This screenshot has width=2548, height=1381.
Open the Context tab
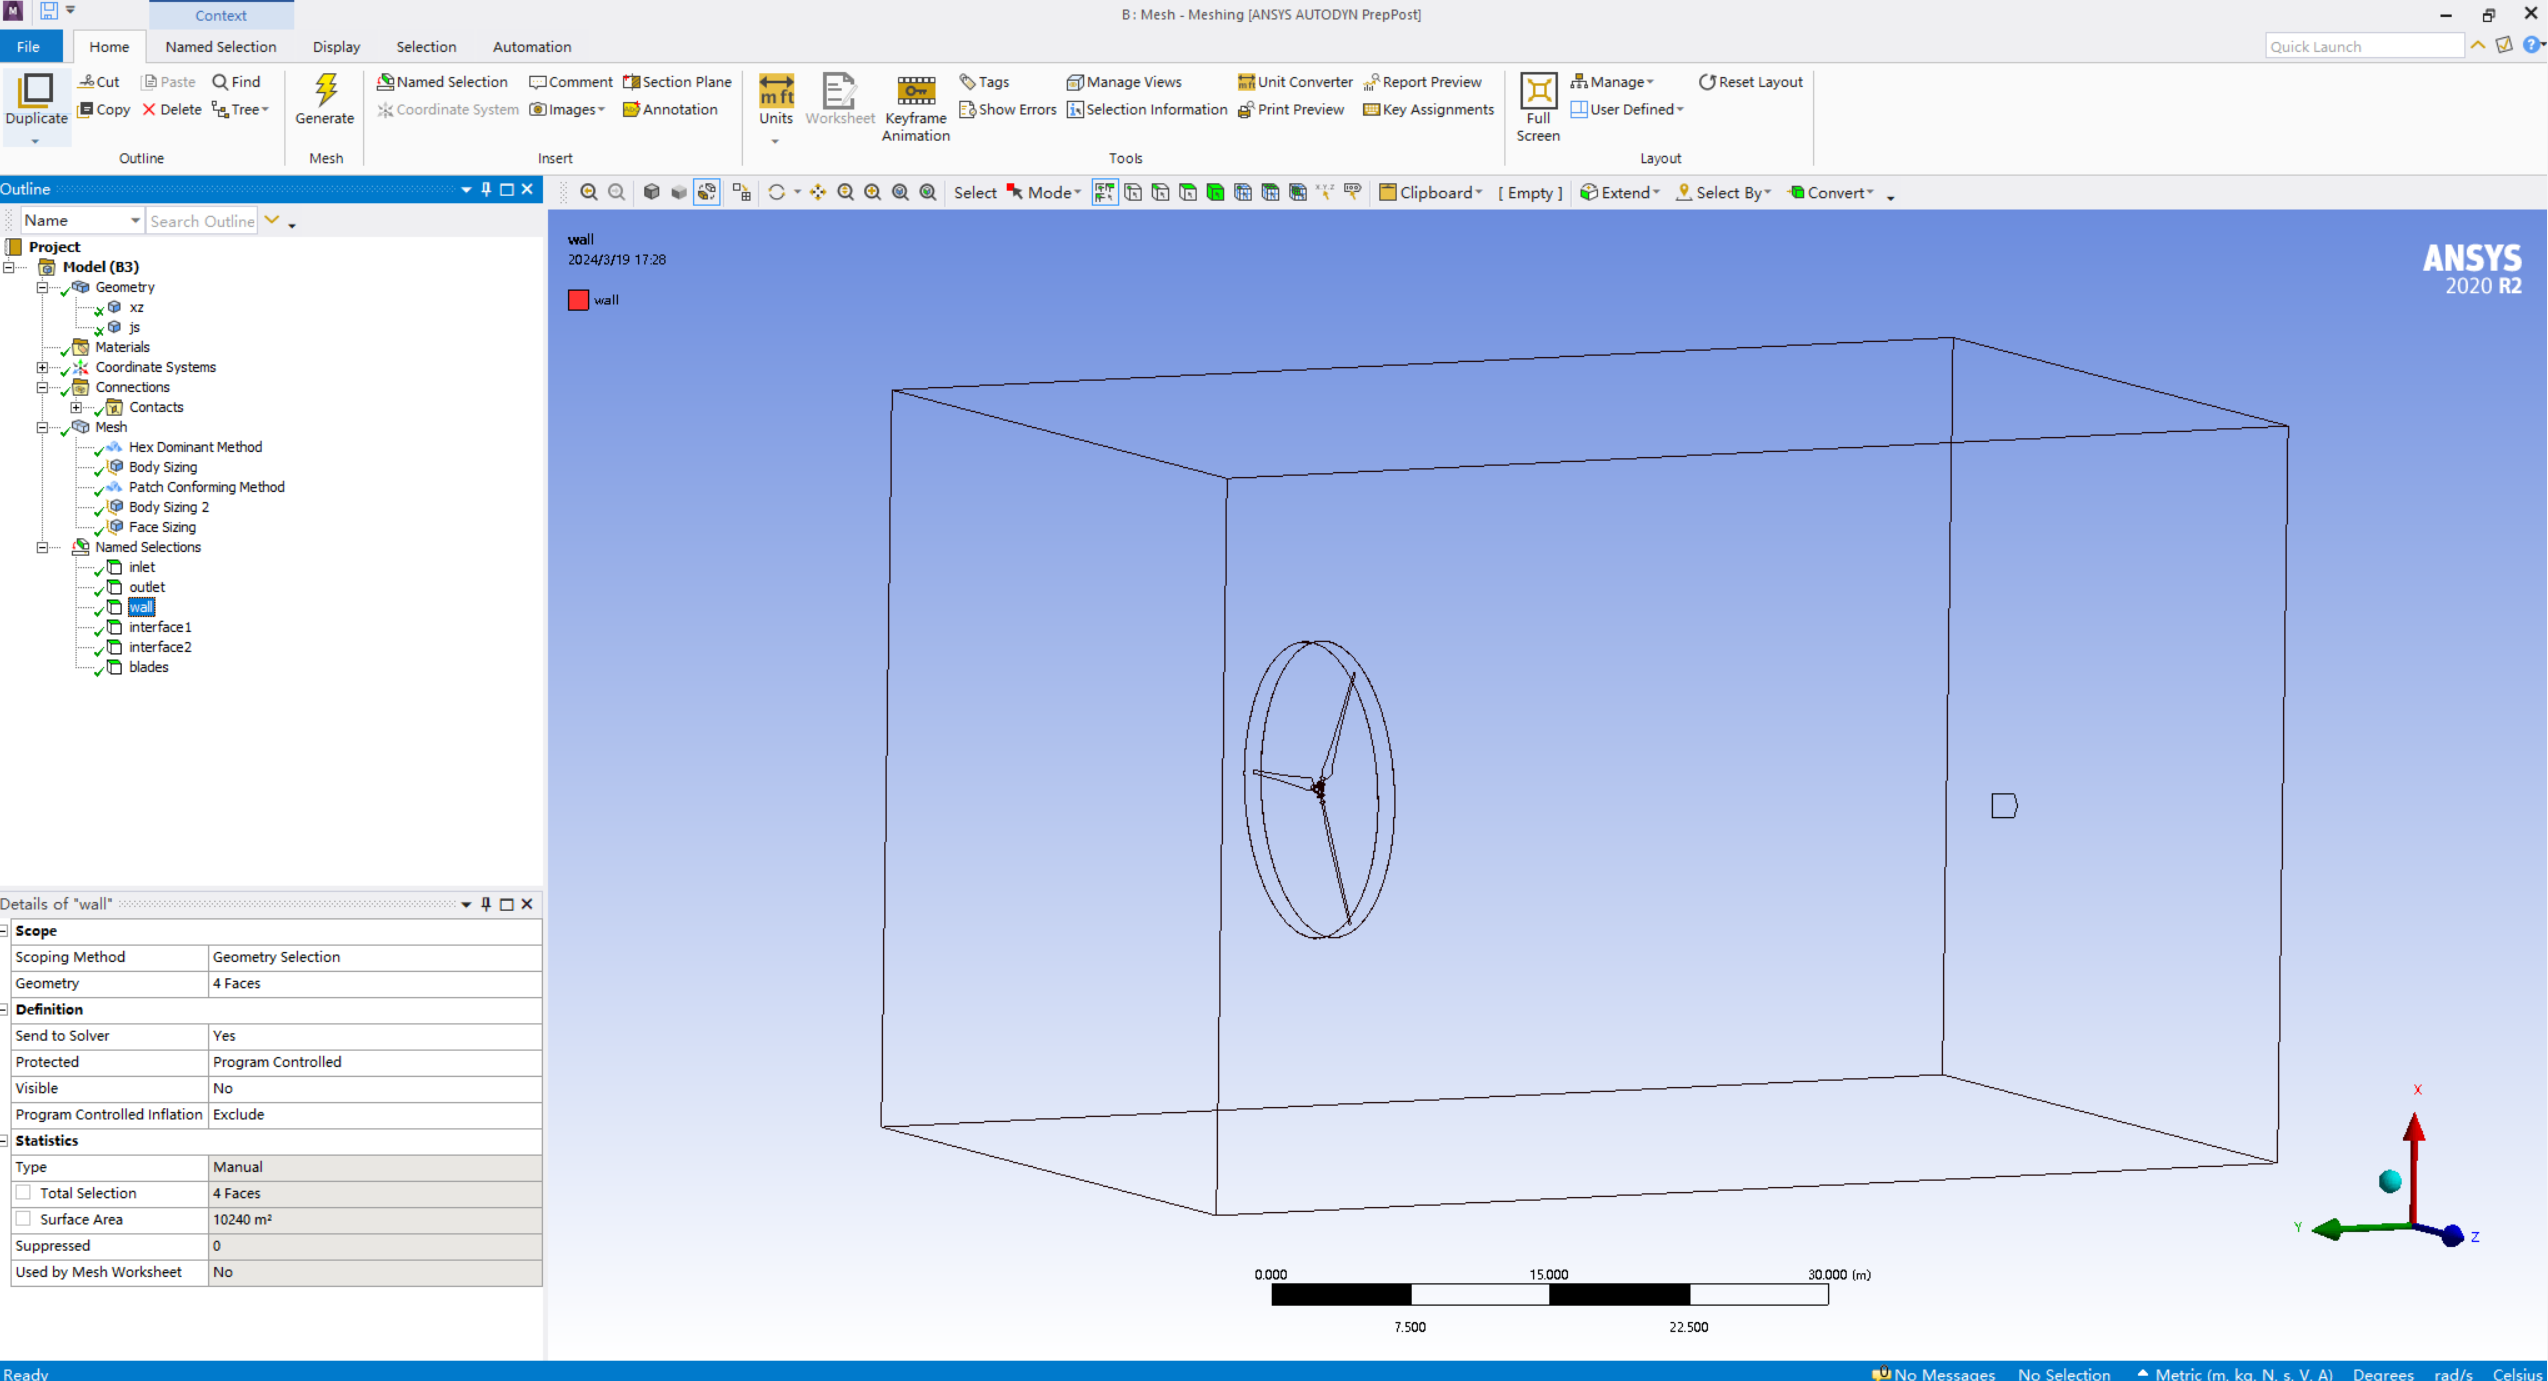tap(221, 15)
